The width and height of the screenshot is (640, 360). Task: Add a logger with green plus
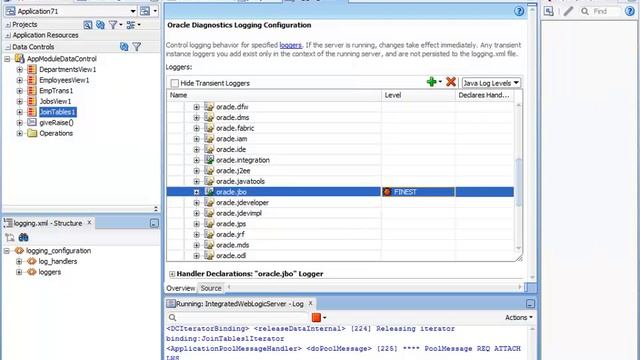coord(431,82)
